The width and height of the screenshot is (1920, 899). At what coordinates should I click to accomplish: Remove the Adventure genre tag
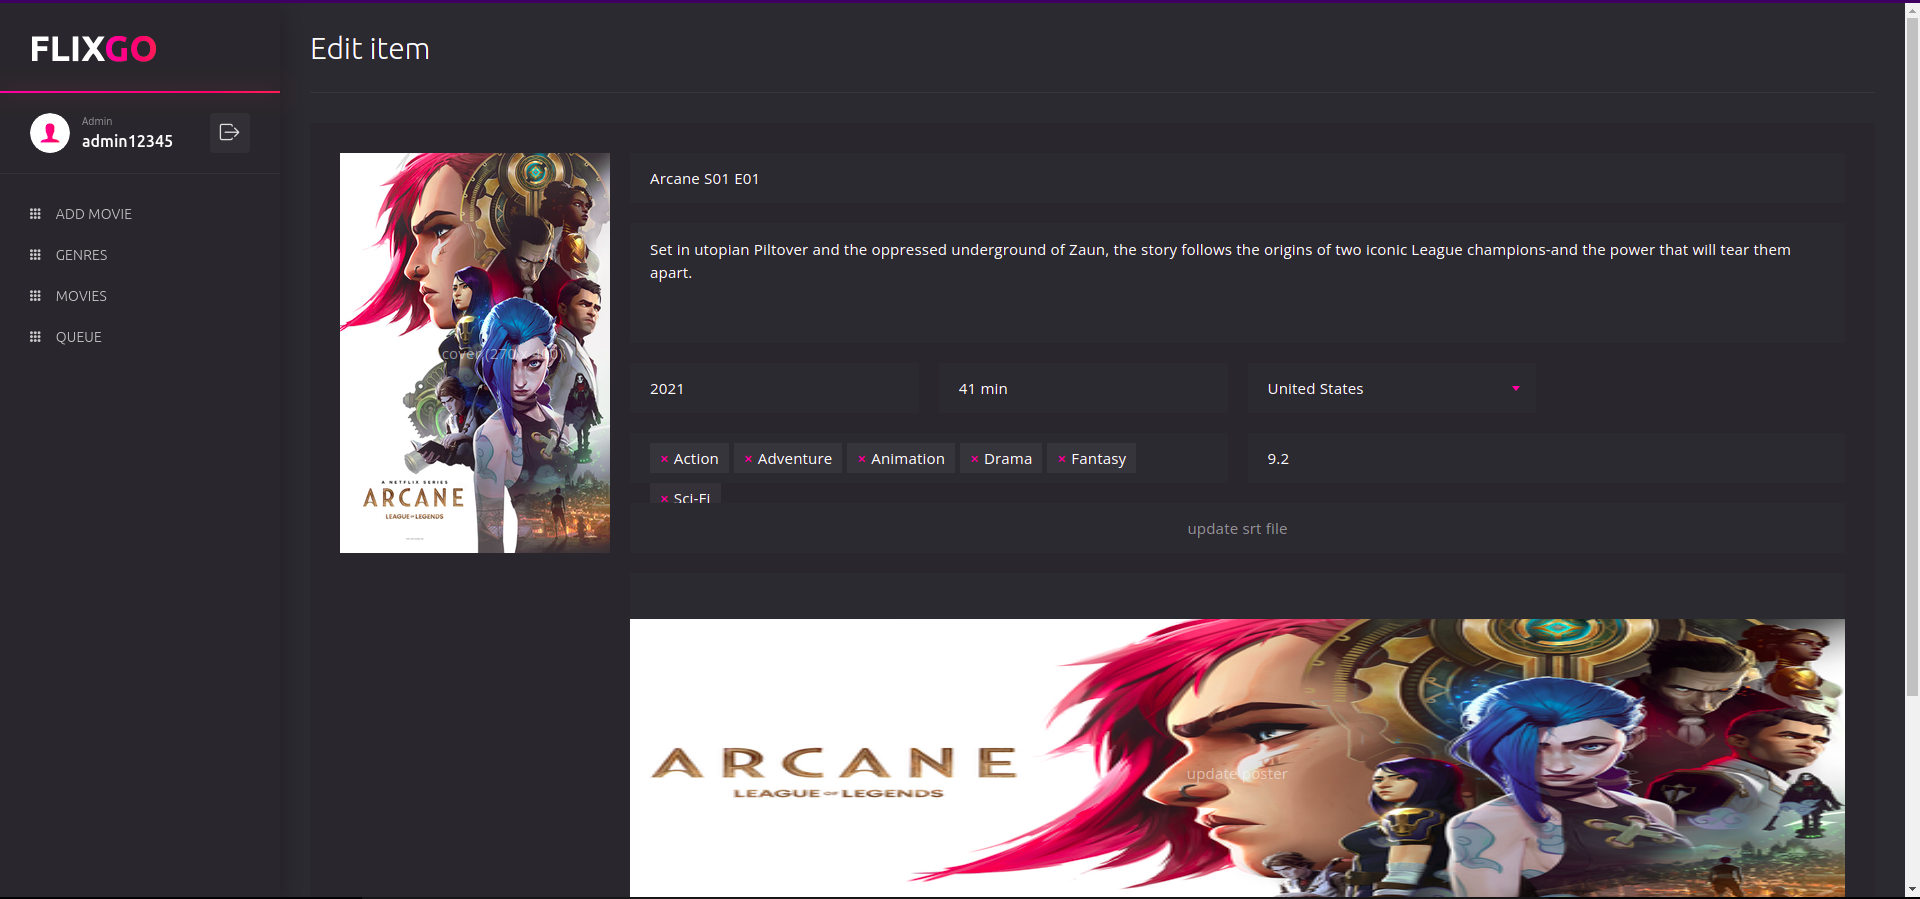coord(748,459)
